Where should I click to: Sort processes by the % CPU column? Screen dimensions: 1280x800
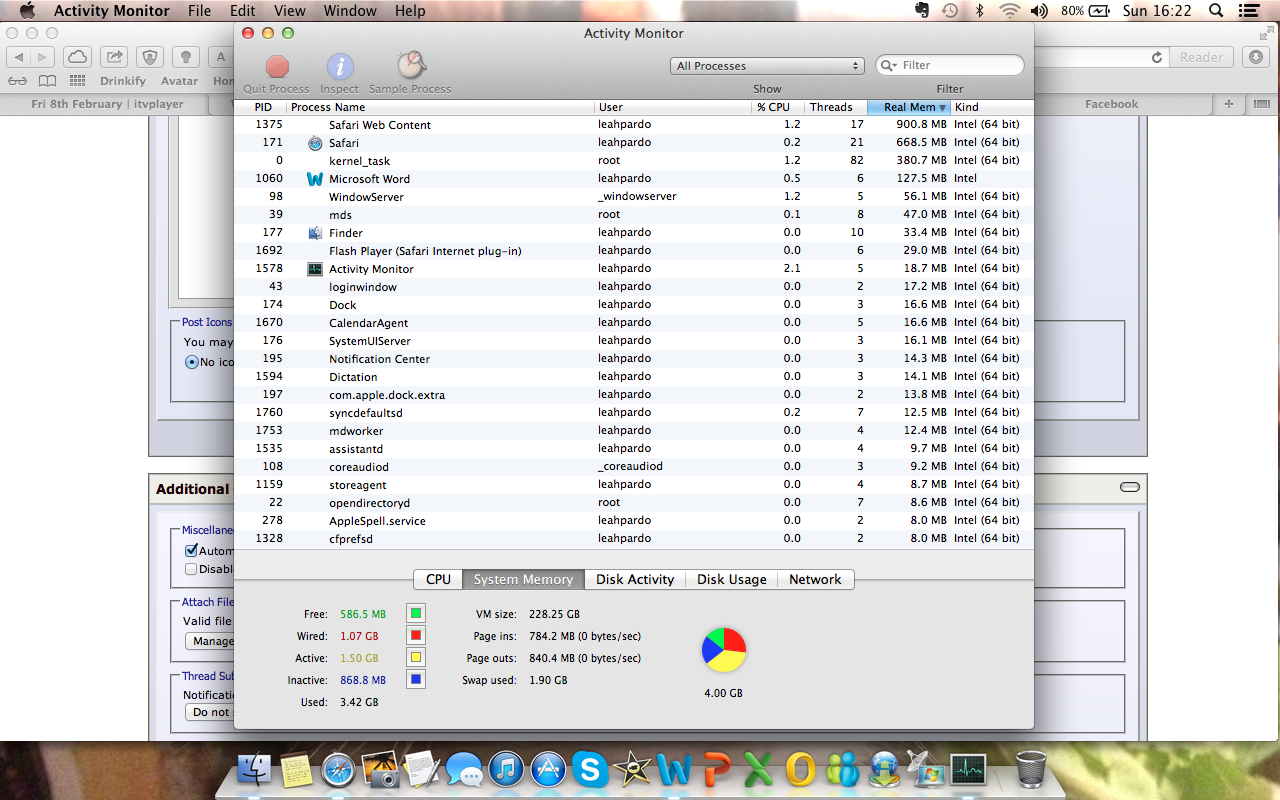pyautogui.click(x=779, y=107)
